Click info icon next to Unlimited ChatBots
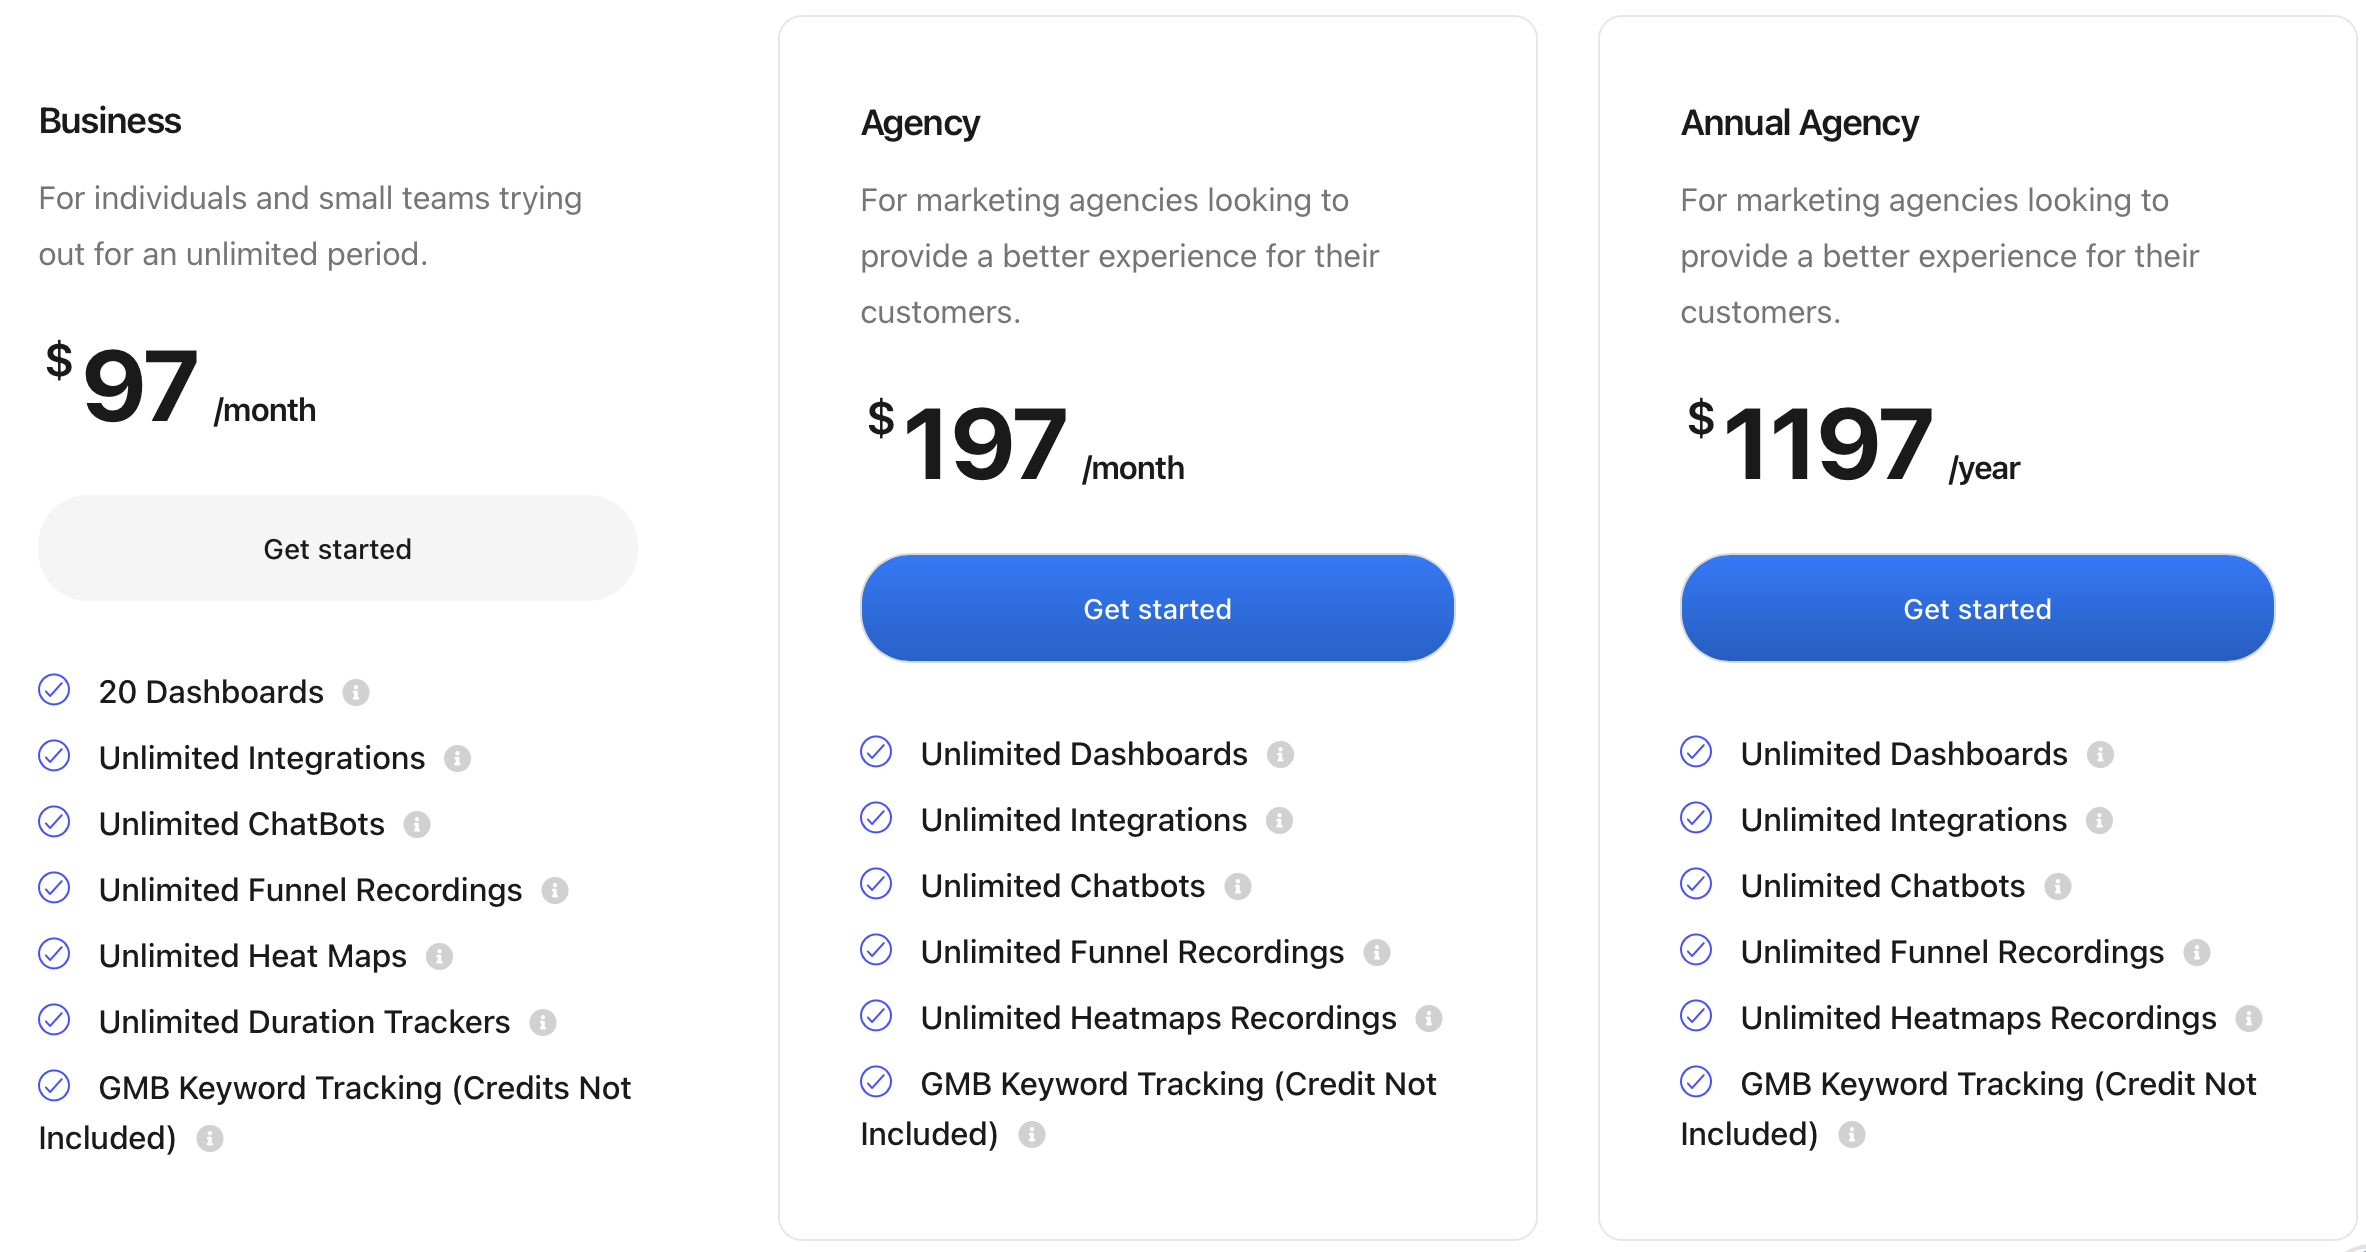The width and height of the screenshot is (2366, 1252). [417, 824]
